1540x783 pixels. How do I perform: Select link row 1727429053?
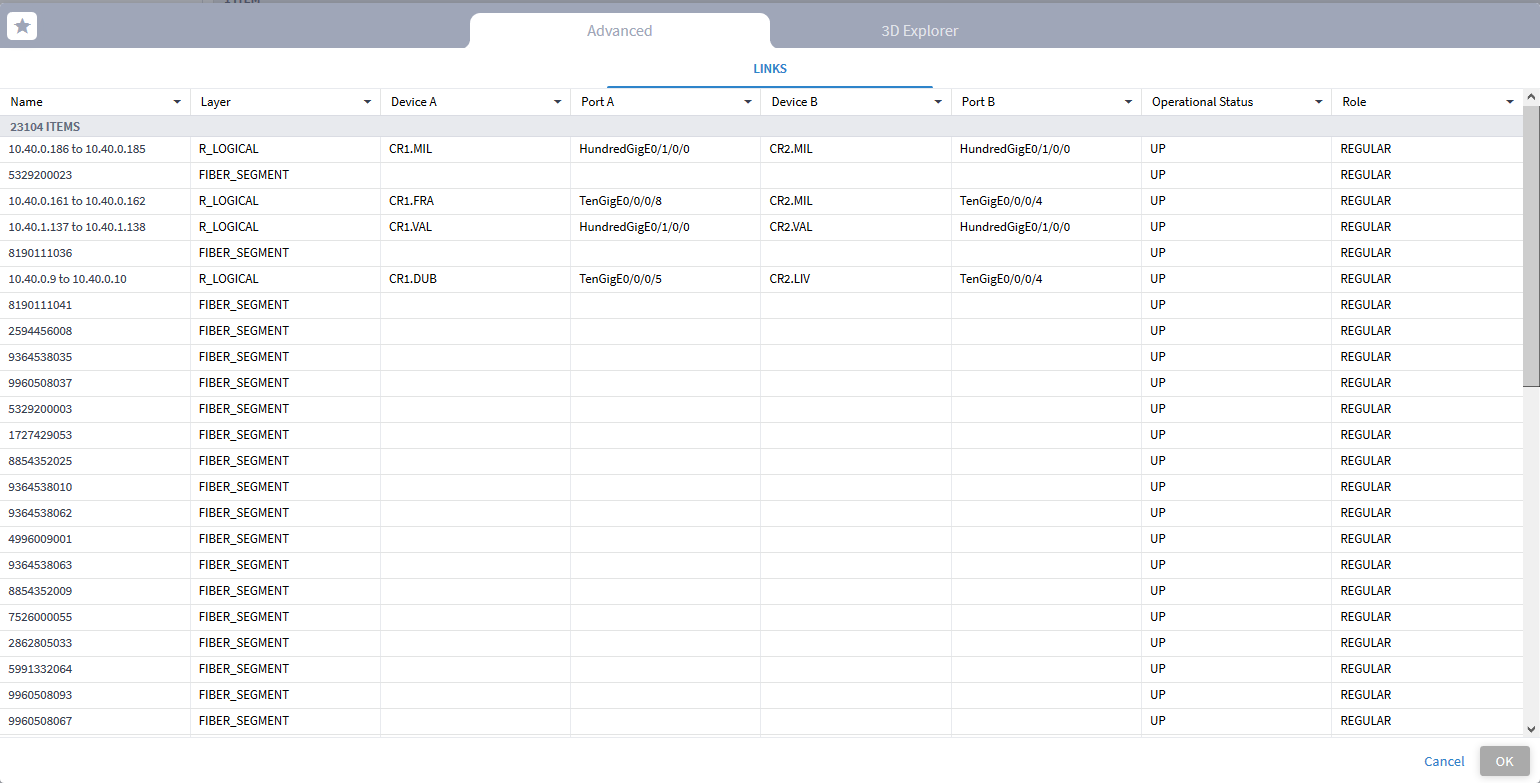coord(761,435)
